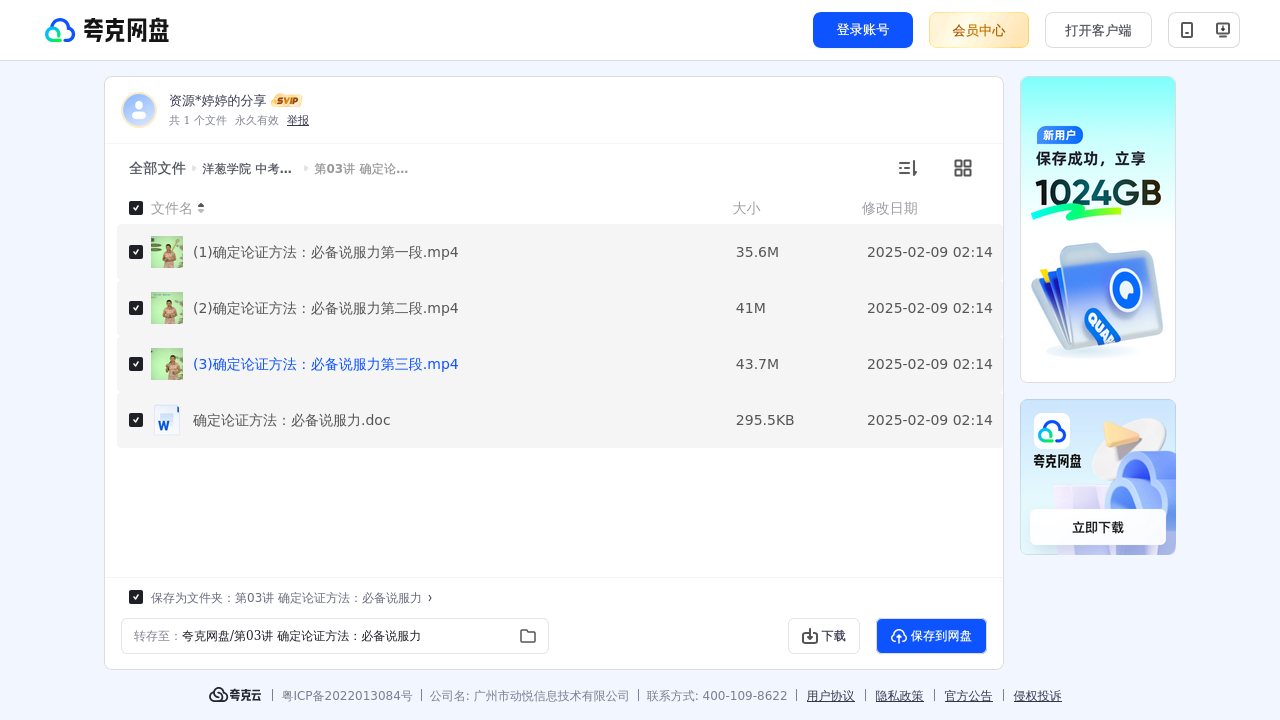This screenshot has width=1280, height=720.
Task: Go to 全部文件 breadcrumb
Action: pyautogui.click(x=157, y=168)
